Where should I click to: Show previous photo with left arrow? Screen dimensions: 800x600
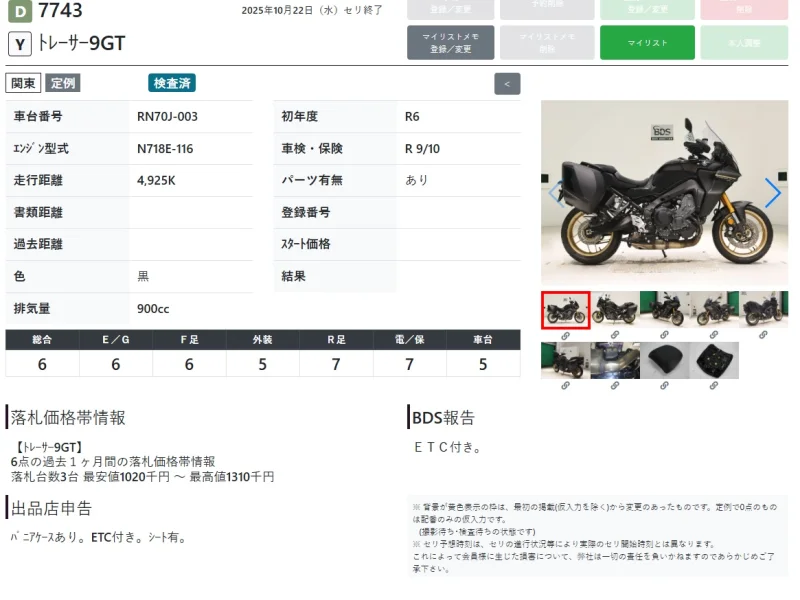pyautogui.click(x=556, y=193)
